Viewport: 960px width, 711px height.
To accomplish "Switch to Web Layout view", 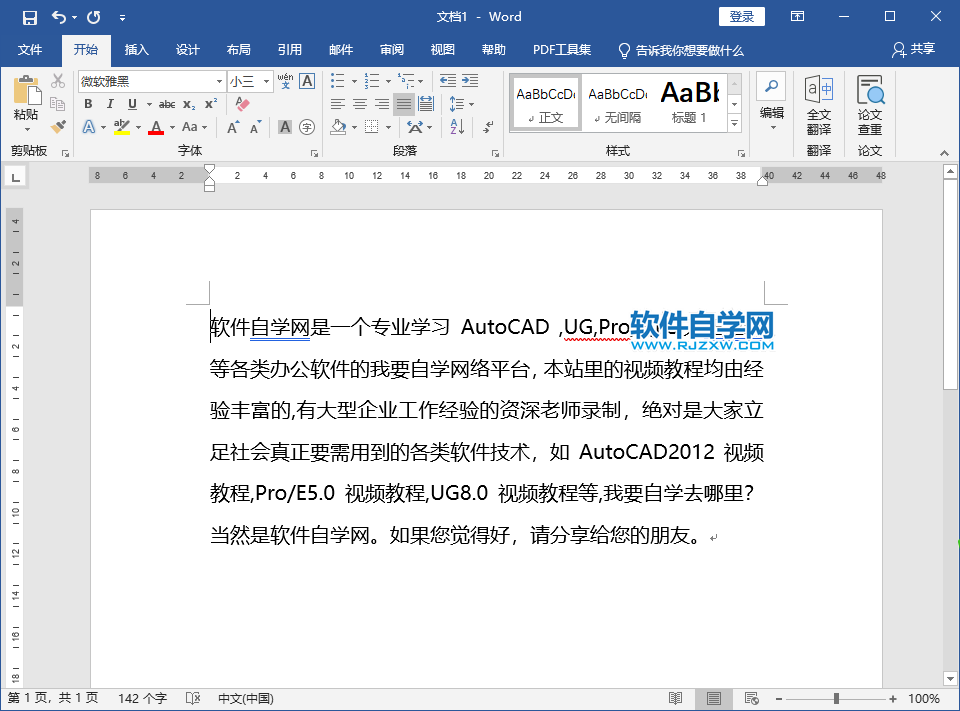I will point(751,698).
